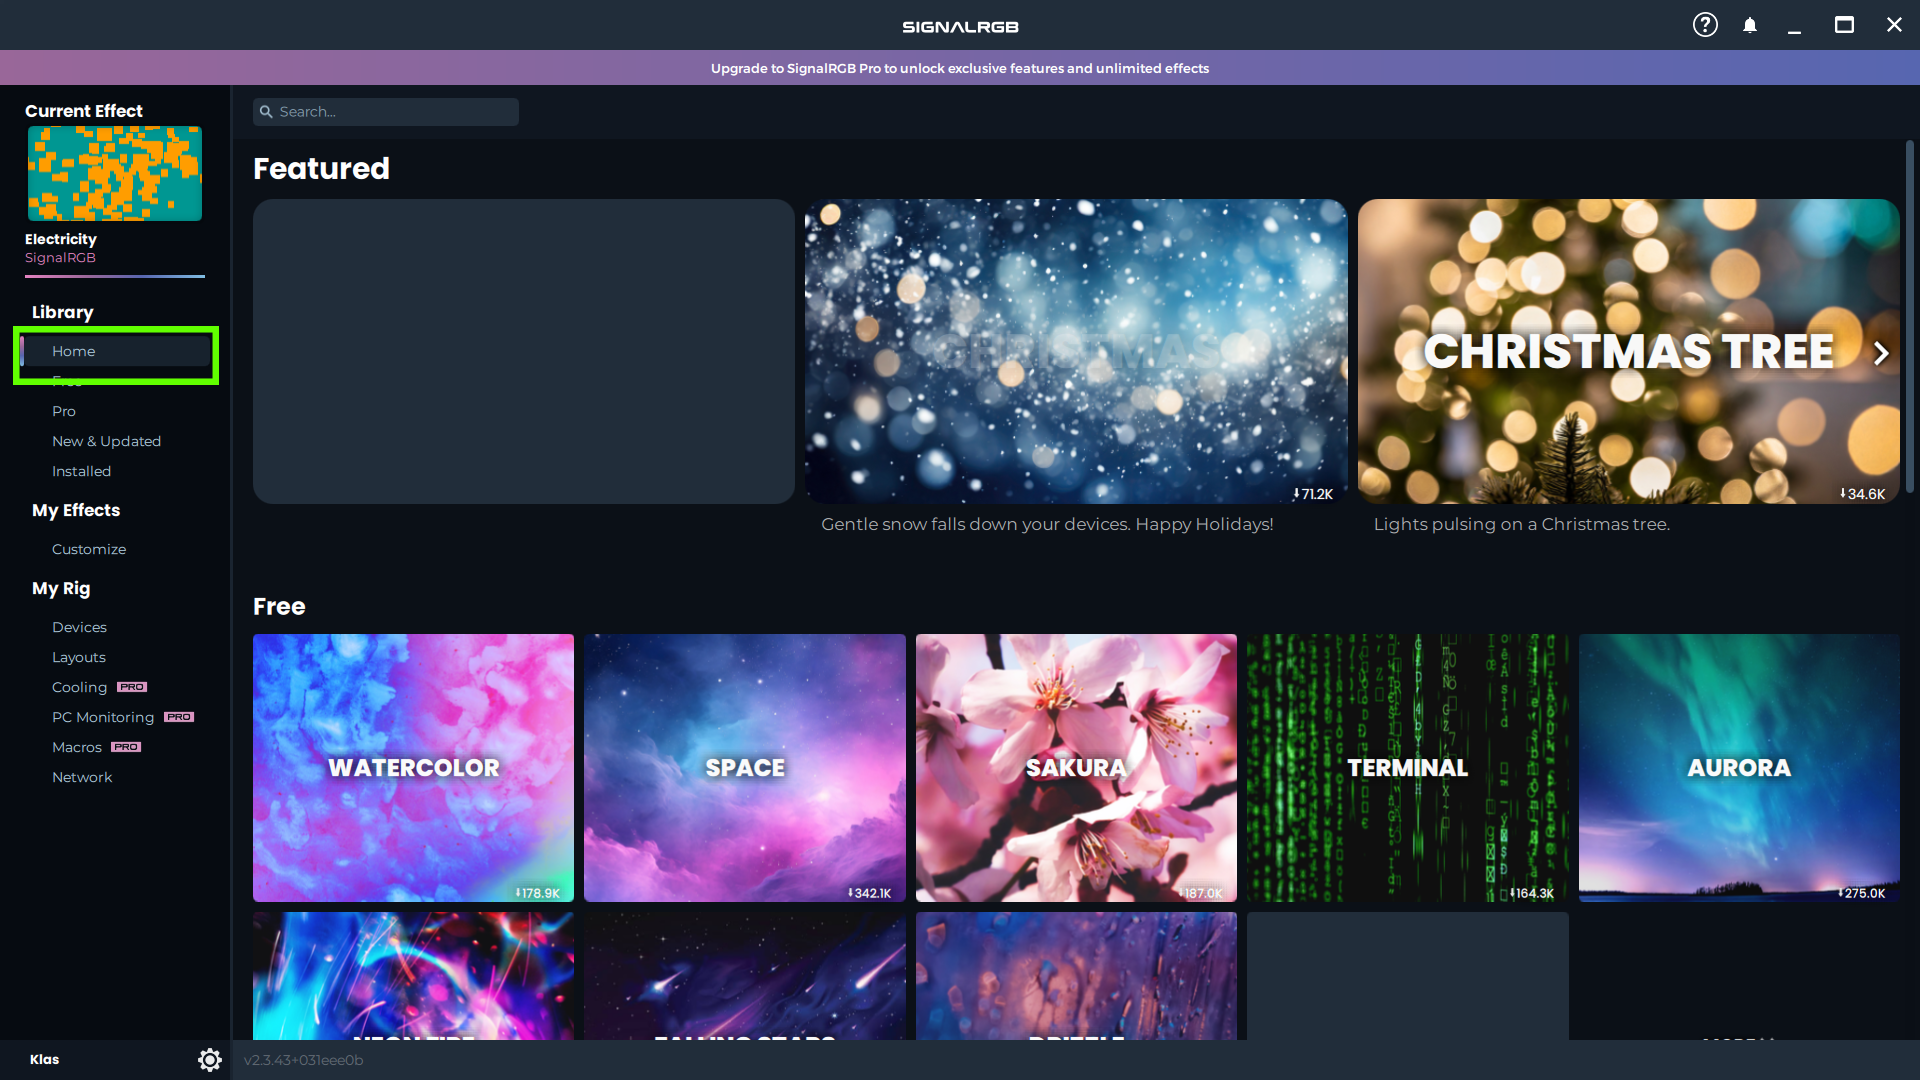Click the search magnifier icon
Screen dimensions: 1920x1080
click(x=266, y=112)
